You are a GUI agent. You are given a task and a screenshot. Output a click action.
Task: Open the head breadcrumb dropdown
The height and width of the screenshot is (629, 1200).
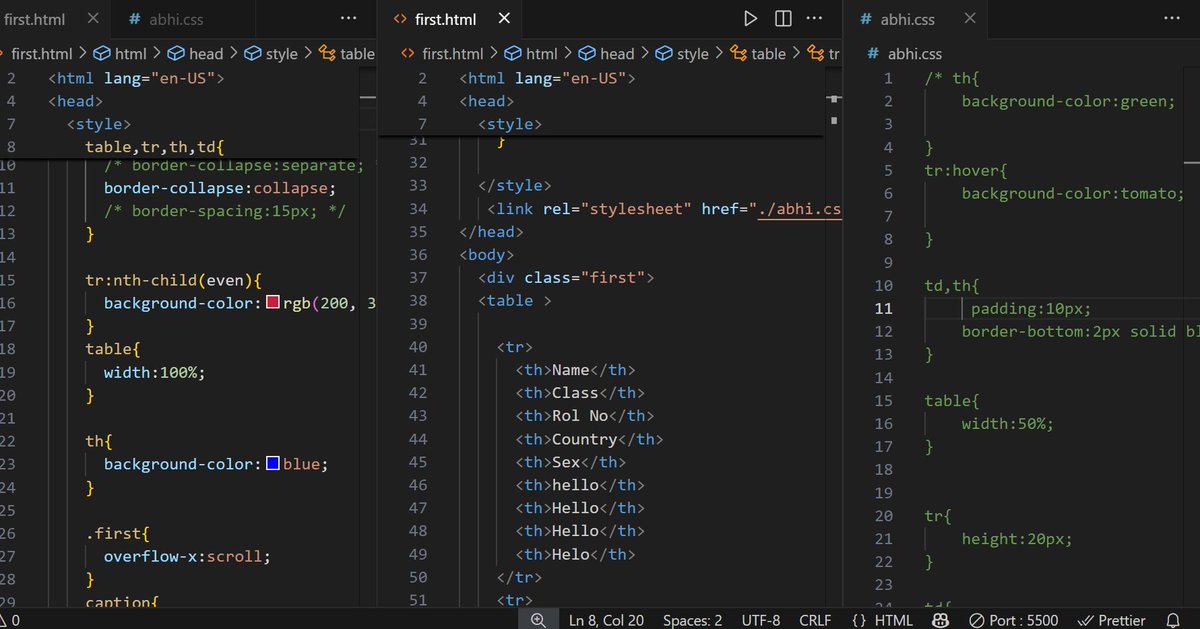click(615, 53)
